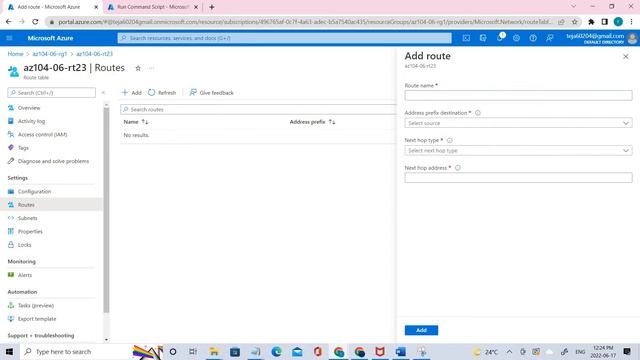Click the Microsoft Azure logo text

click(x=50, y=38)
